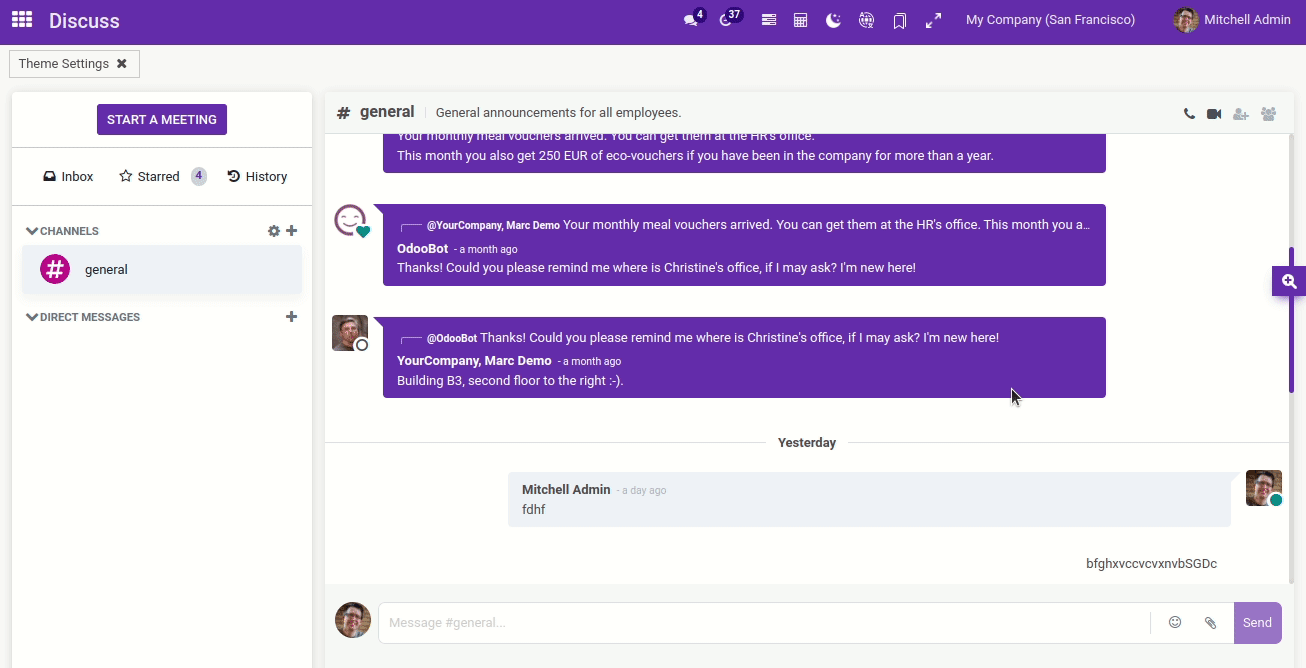Click the Starred count badge 4
This screenshot has height=668, width=1306.
pyautogui.click(x=199, y=176)
